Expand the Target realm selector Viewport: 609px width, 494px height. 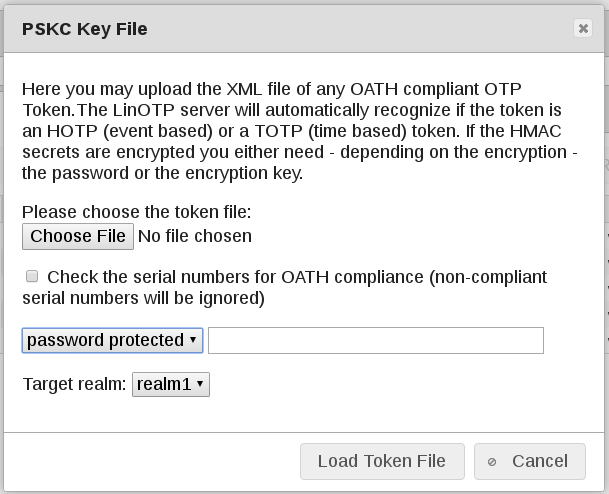(171, 385)
